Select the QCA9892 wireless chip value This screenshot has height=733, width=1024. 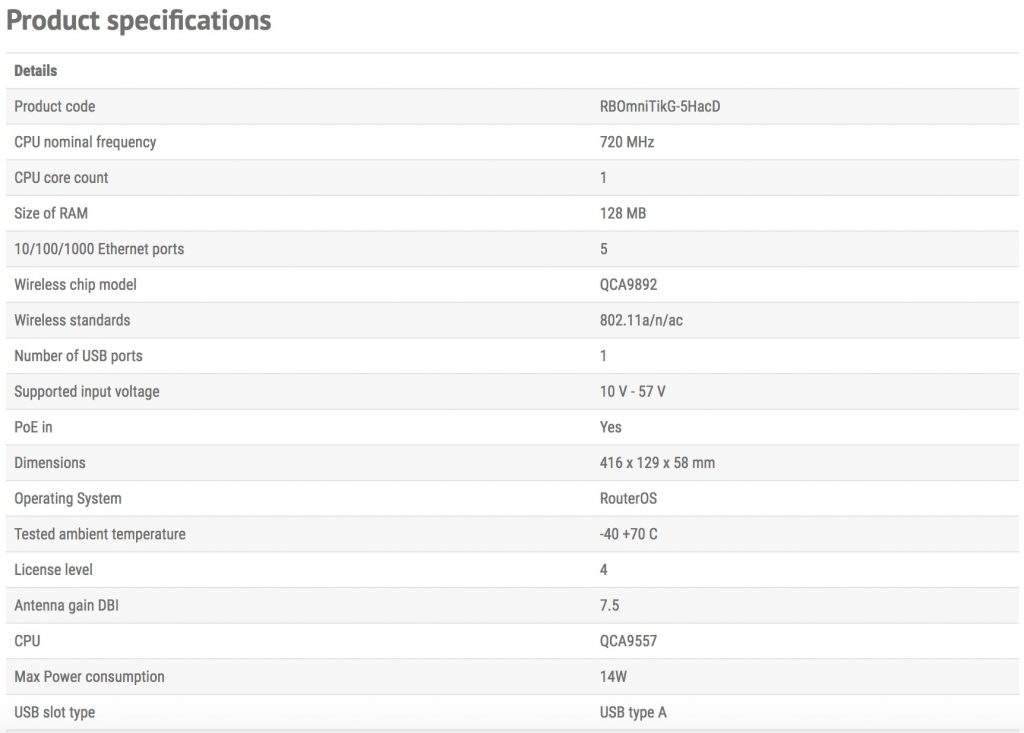coord(628,285)
